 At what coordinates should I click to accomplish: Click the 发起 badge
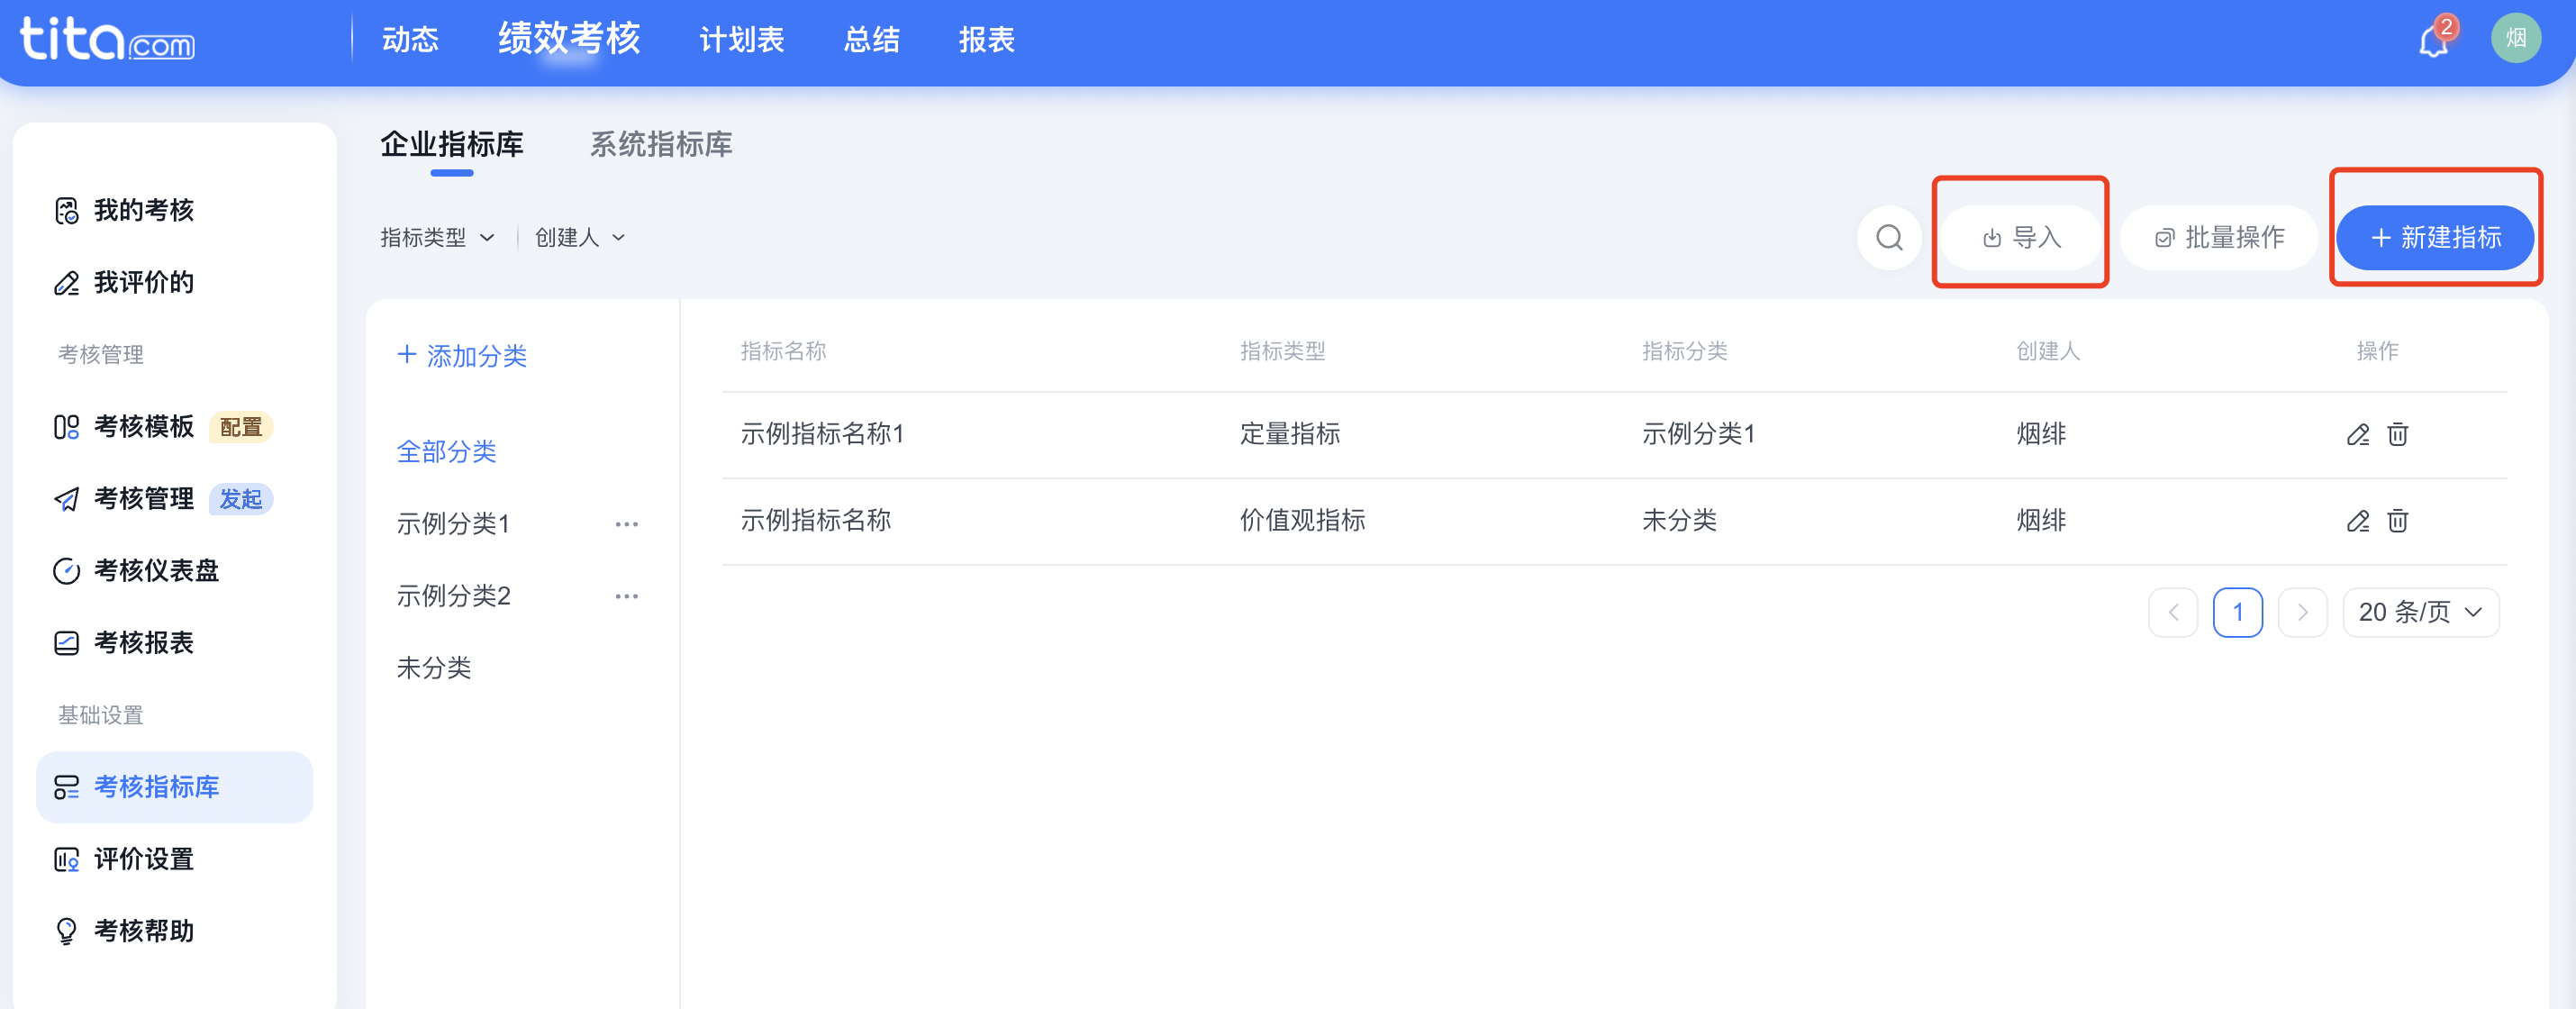coord(240,499)
